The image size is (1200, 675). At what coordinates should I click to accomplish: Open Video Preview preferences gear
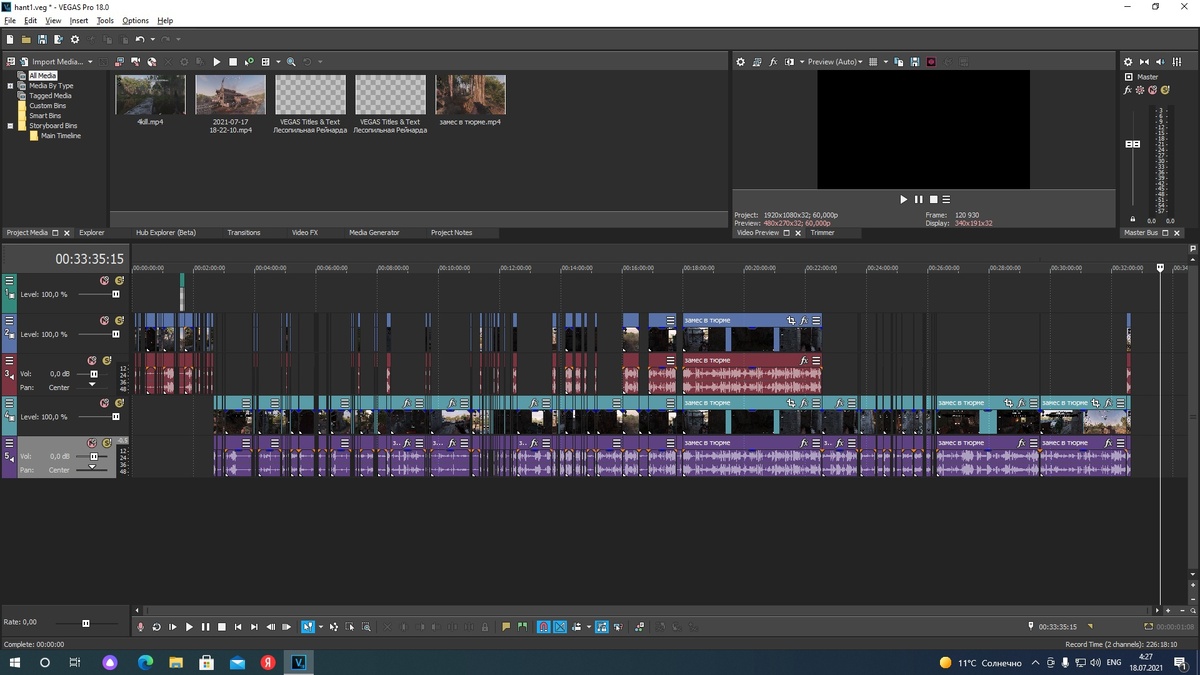point(741,62)
